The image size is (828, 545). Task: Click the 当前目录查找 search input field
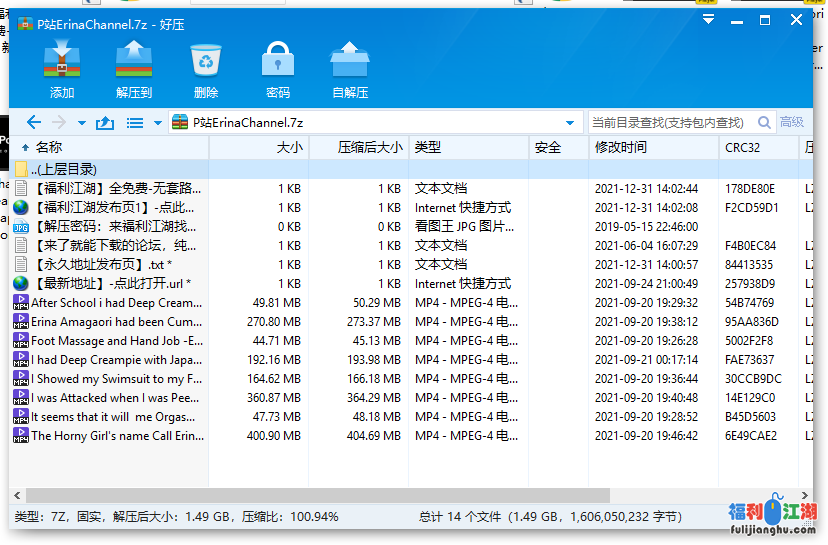coord(668,122)
